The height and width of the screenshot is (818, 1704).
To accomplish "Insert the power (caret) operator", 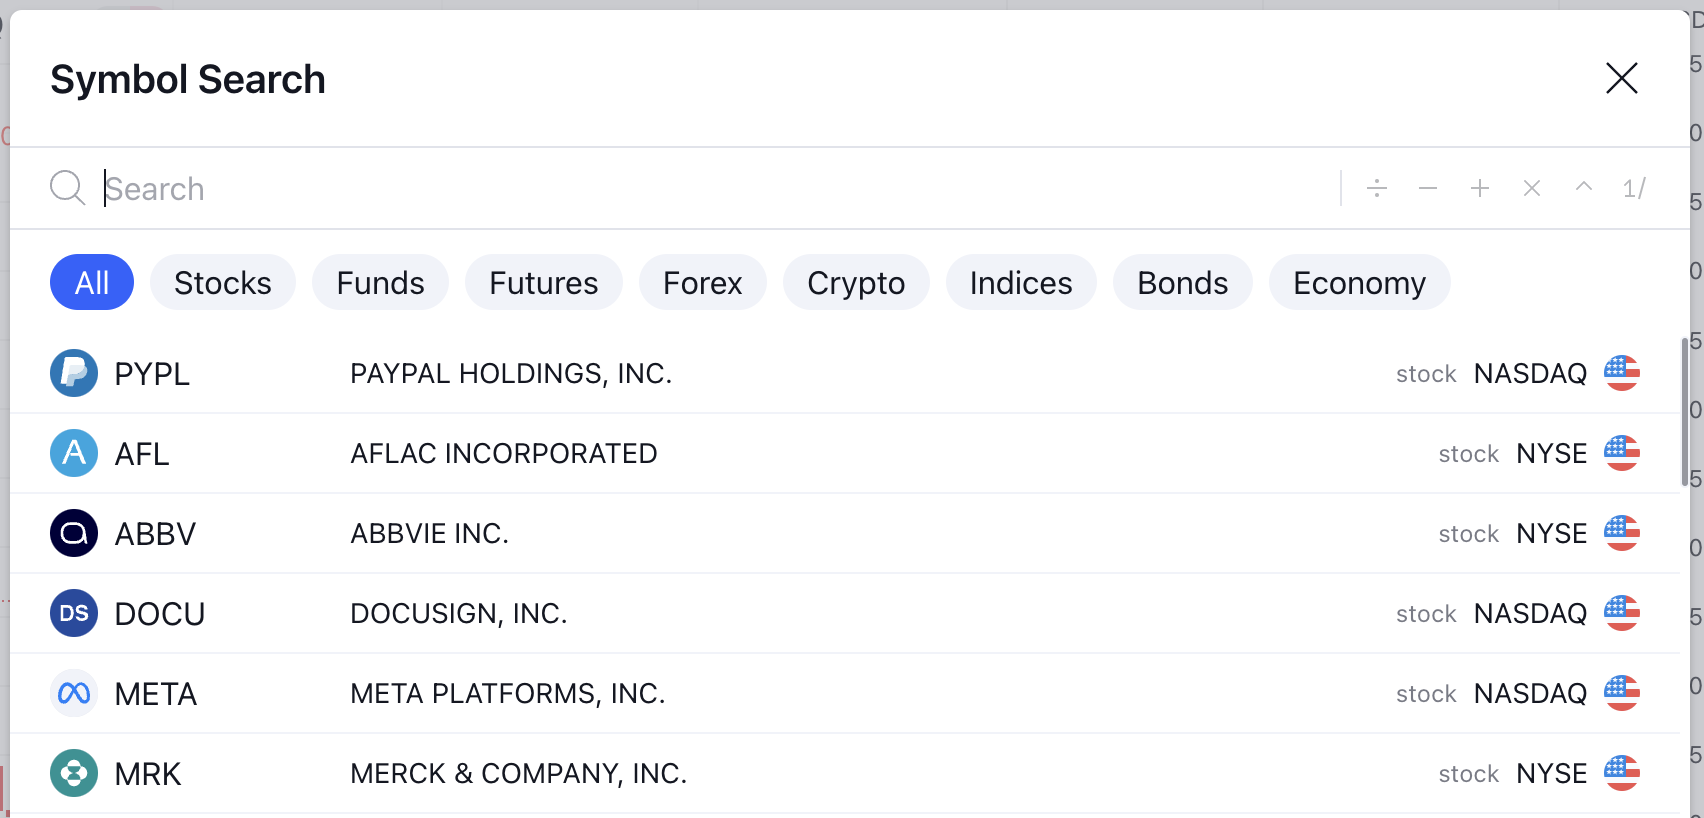I will [1584, 188].
